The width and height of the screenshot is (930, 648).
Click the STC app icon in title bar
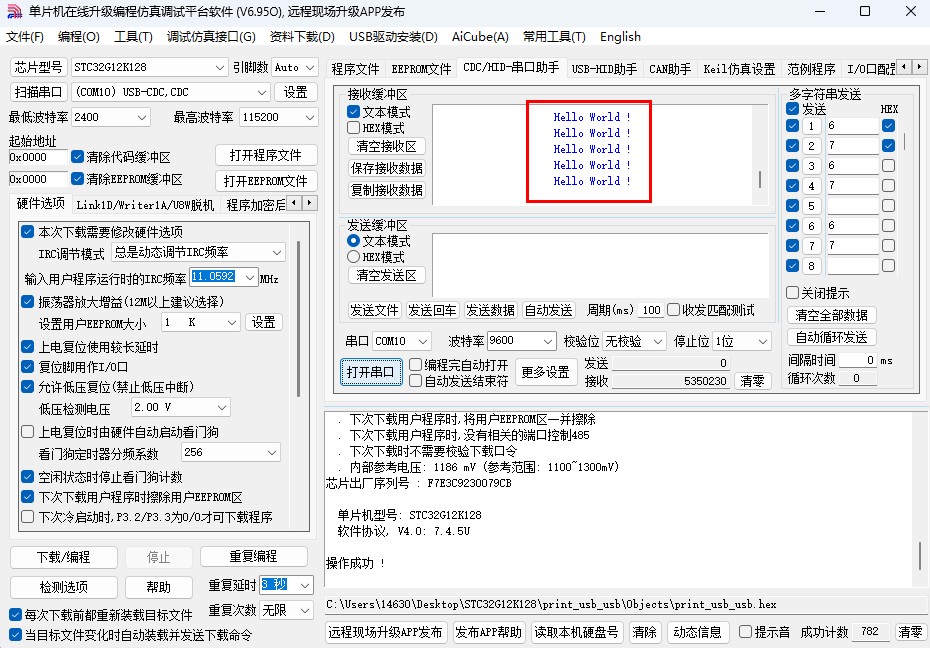pos(14,11)
